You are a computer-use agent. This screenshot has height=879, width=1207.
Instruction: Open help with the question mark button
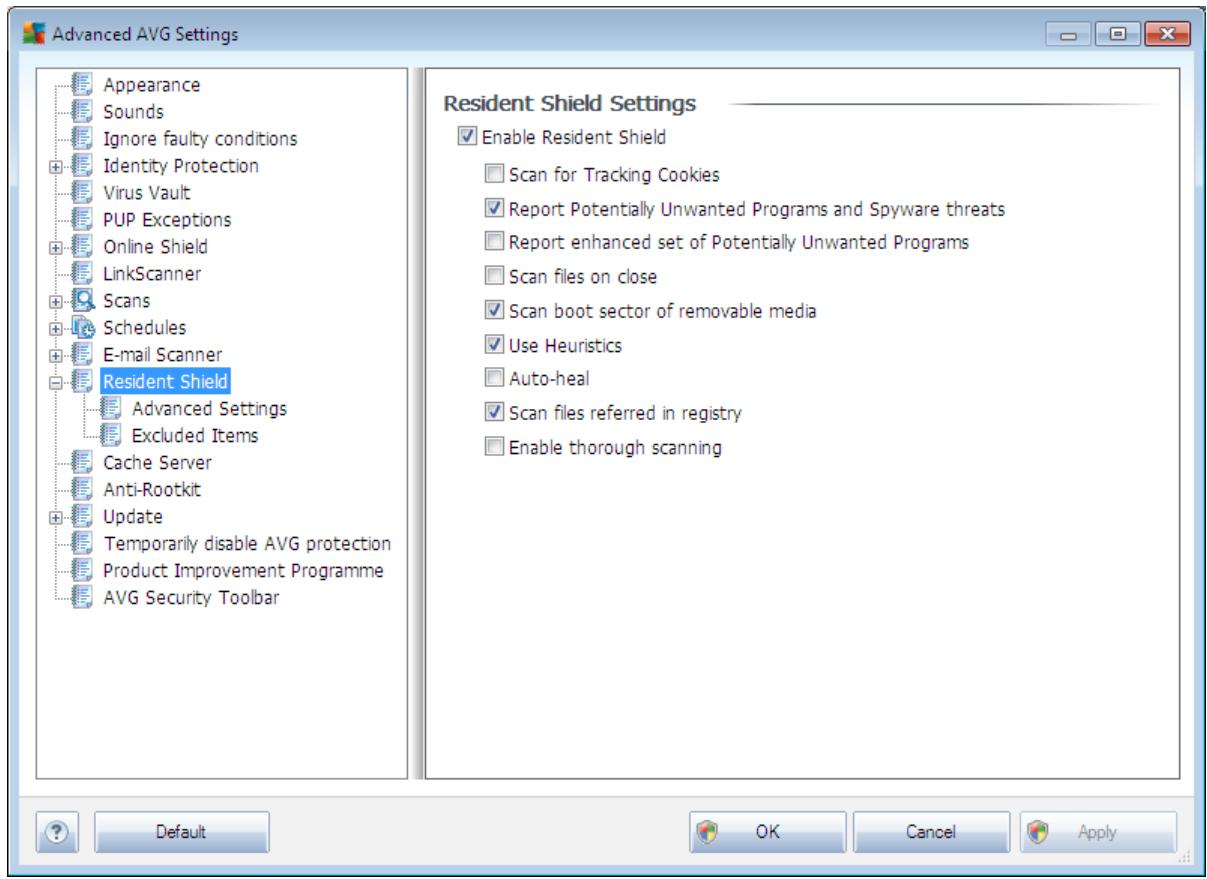coord(57,831)
